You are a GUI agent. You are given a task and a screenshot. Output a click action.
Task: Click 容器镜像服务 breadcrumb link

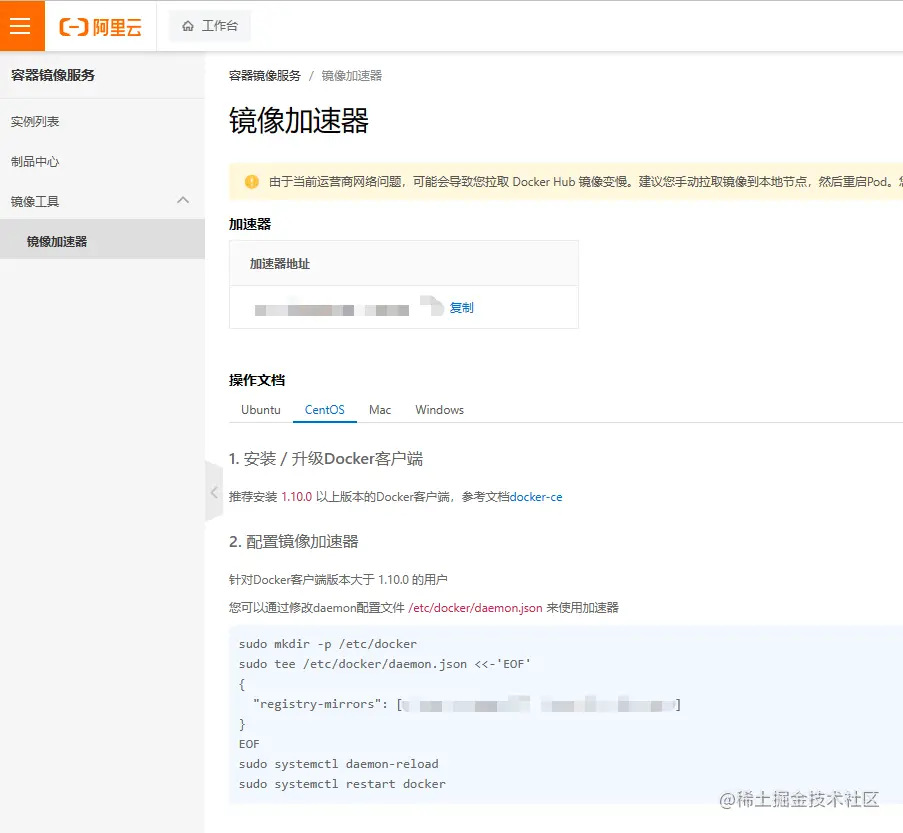pyautogui.click(x=265, y=76)
